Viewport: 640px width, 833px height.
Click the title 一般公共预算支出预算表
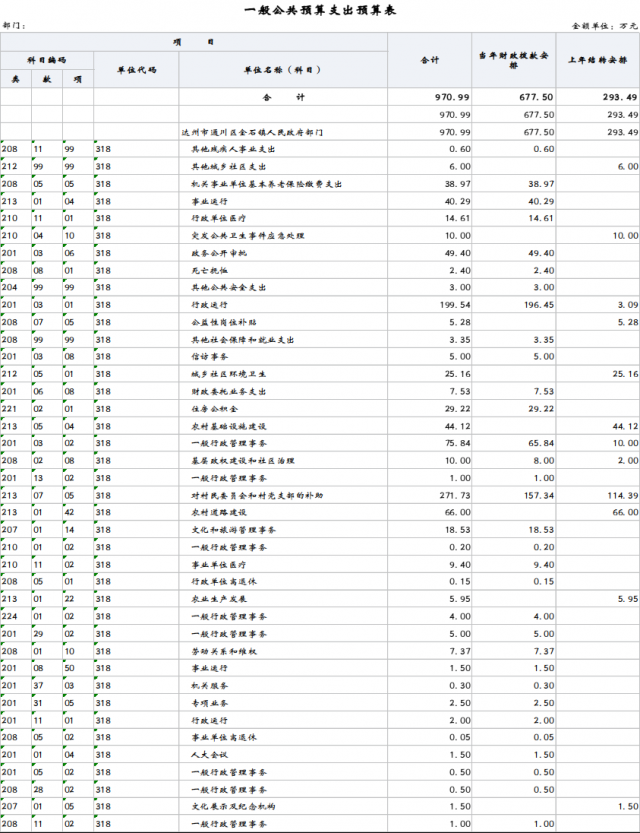(x=319, y=8)
